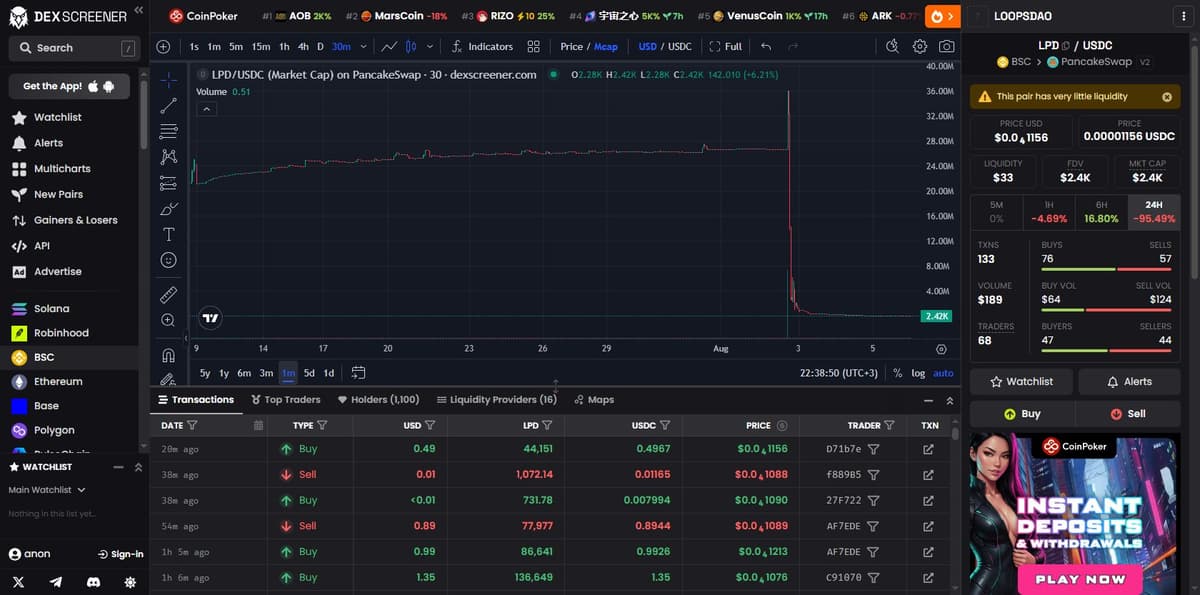Open the Discord link
This screenshot has width=1200, height=595.
tap(93, 581)
